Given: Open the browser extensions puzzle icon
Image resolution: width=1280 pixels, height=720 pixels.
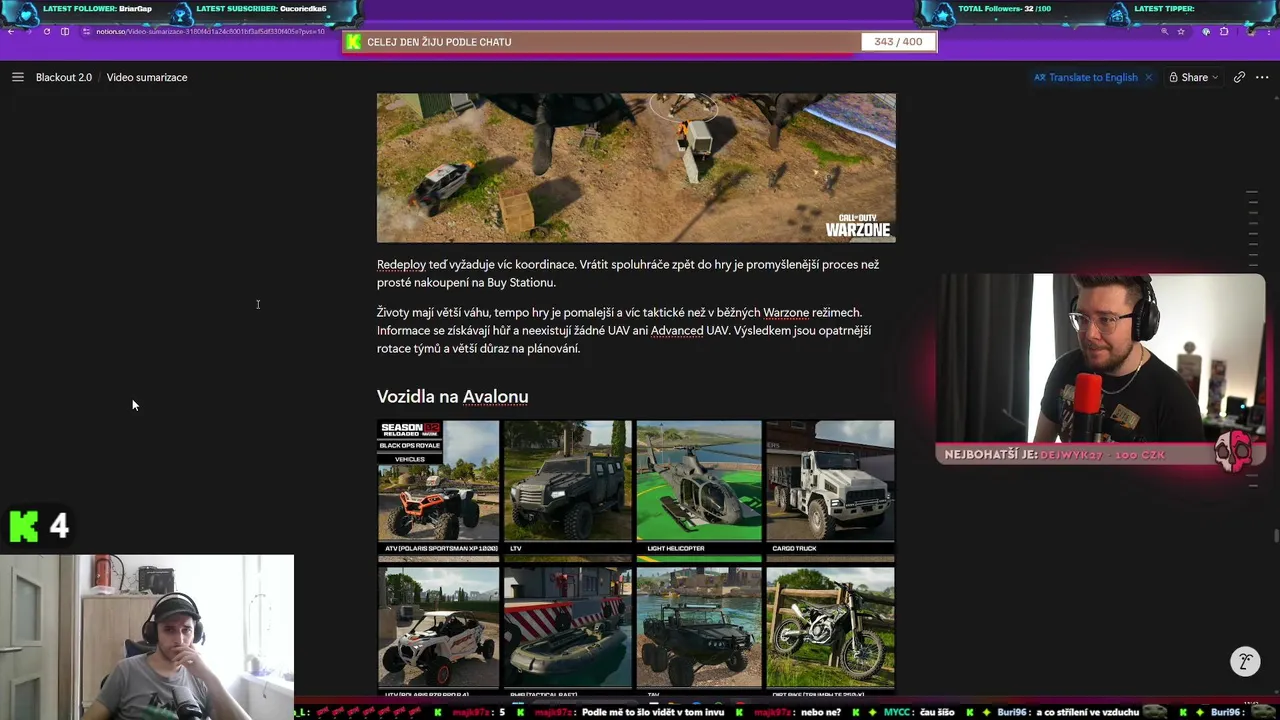Looking at the screenshot, I should point(1224,32).
